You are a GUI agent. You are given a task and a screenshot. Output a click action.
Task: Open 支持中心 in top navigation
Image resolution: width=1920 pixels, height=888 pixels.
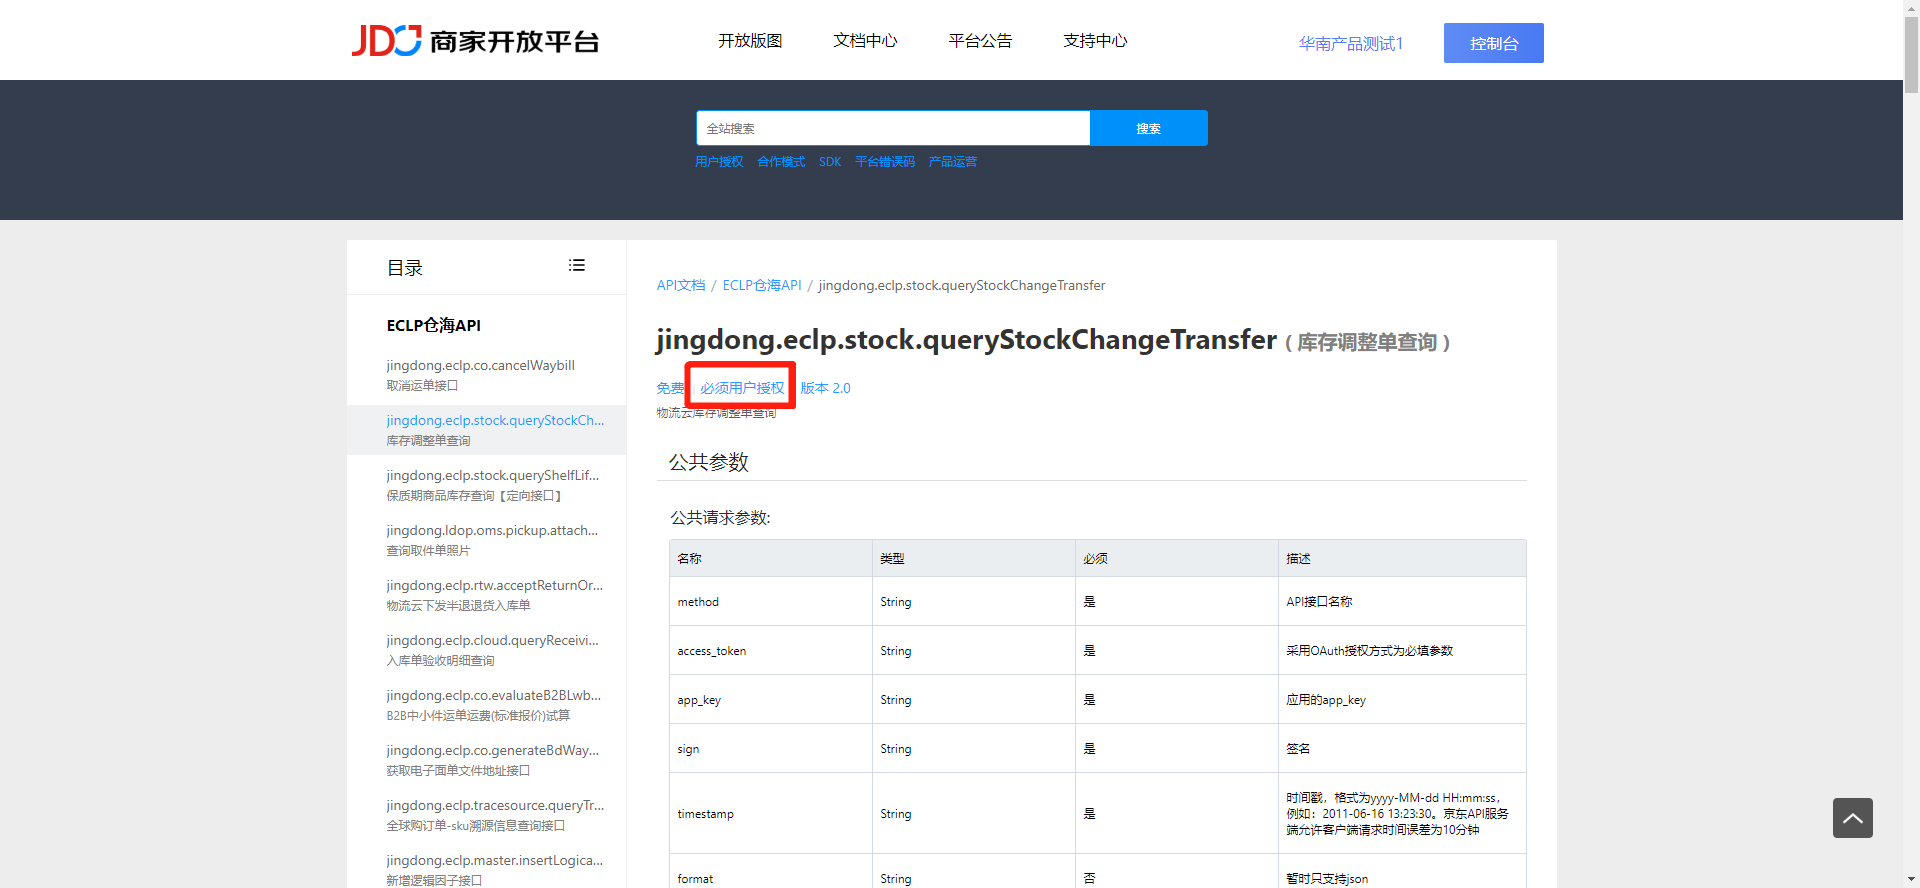point(1095,41)
